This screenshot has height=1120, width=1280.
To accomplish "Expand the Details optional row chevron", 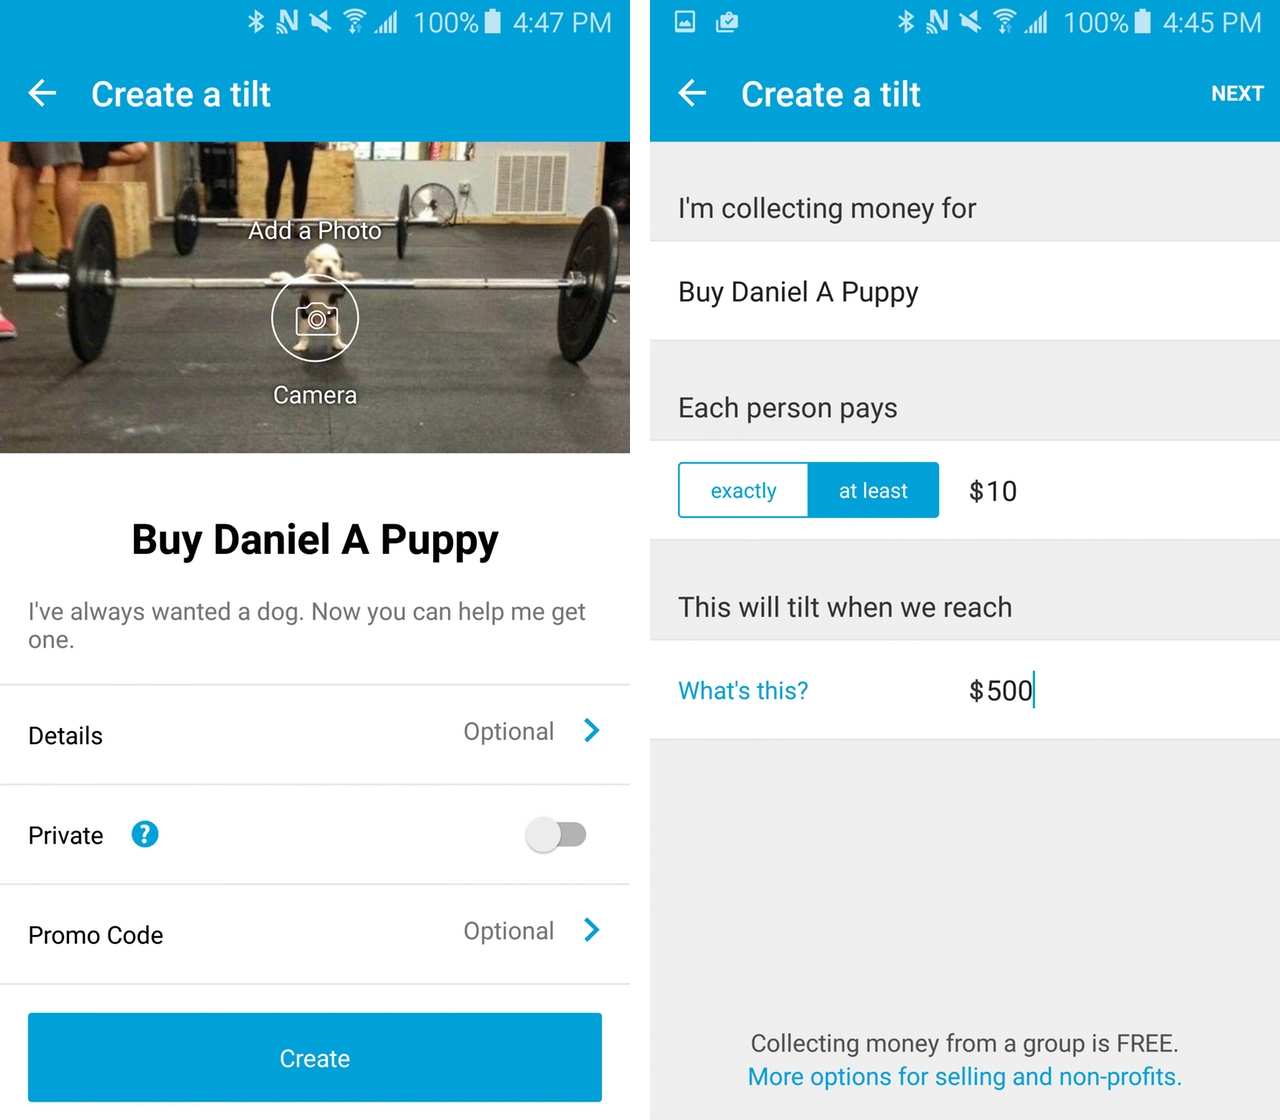I will (x=592, y=731).
